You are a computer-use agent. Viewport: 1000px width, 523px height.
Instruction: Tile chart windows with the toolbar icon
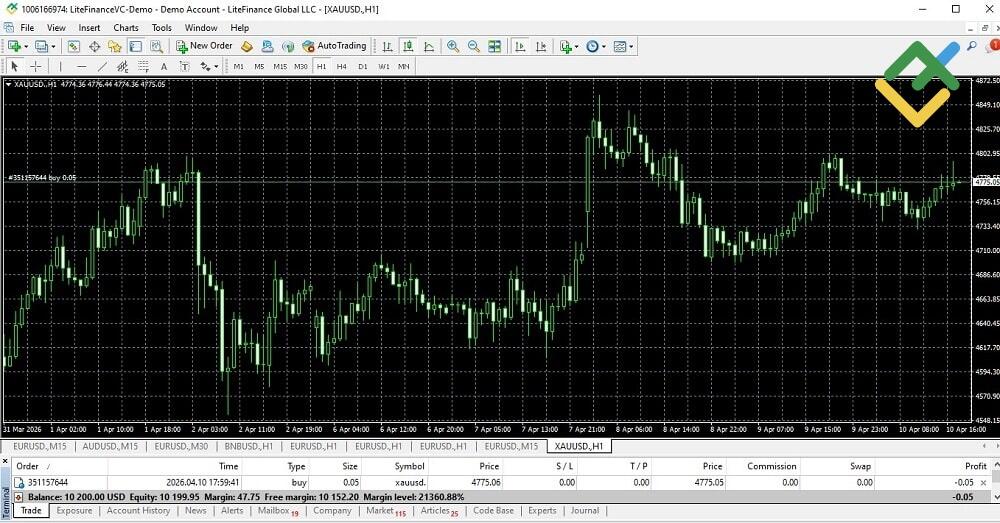(x=494, y=46)
